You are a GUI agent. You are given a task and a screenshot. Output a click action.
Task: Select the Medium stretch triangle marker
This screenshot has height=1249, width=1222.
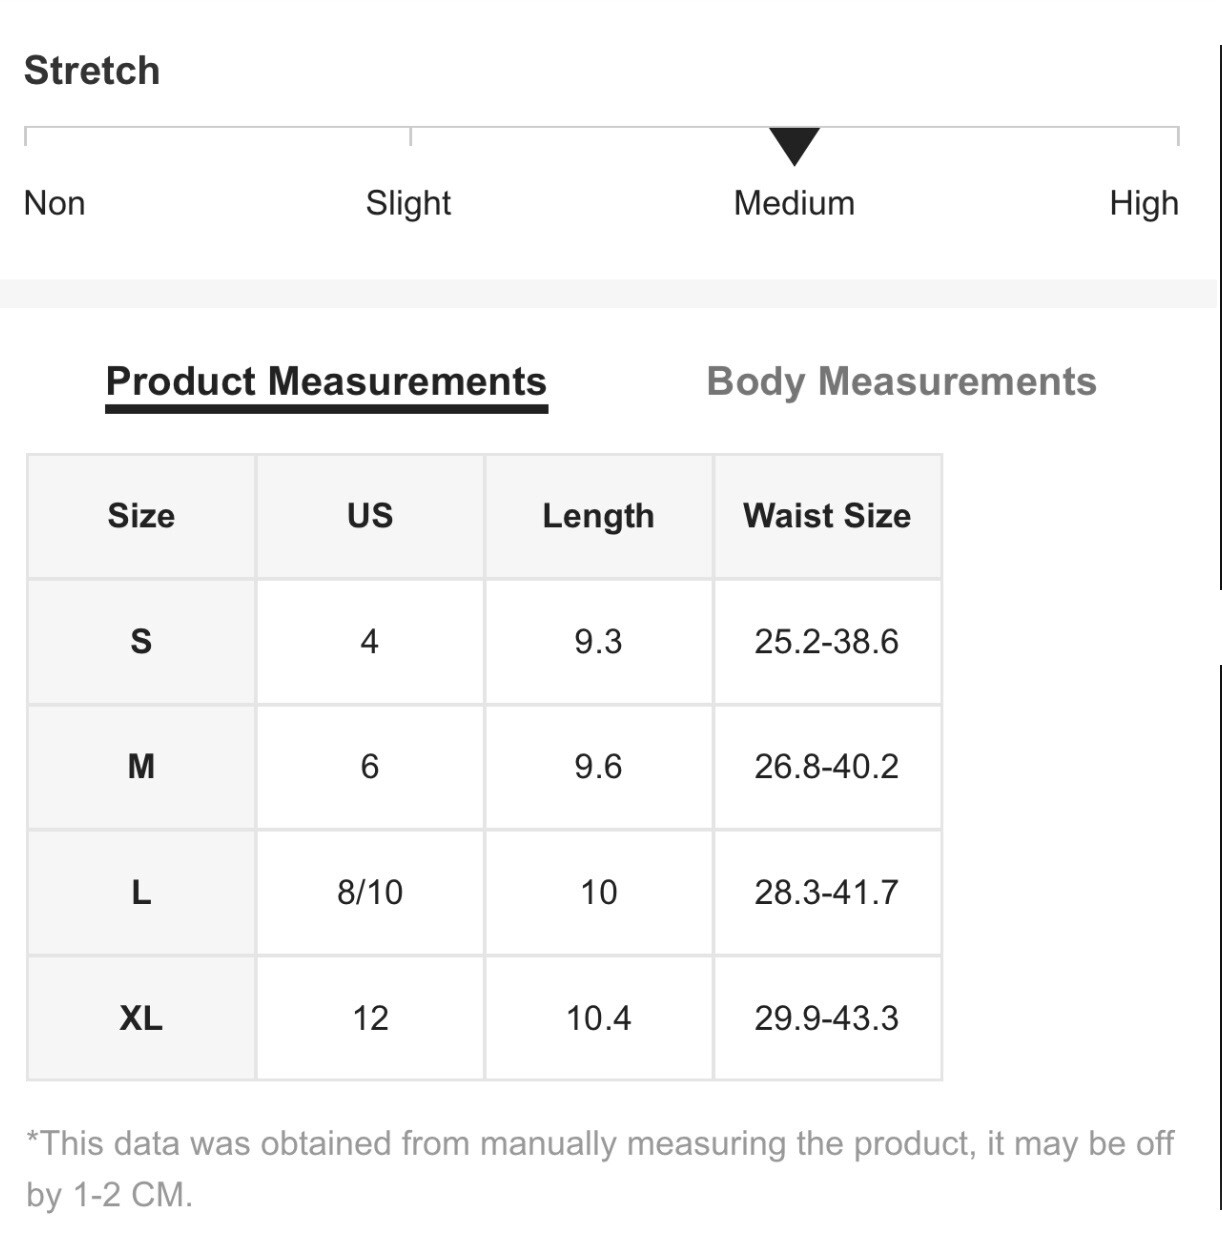(794, 147)
